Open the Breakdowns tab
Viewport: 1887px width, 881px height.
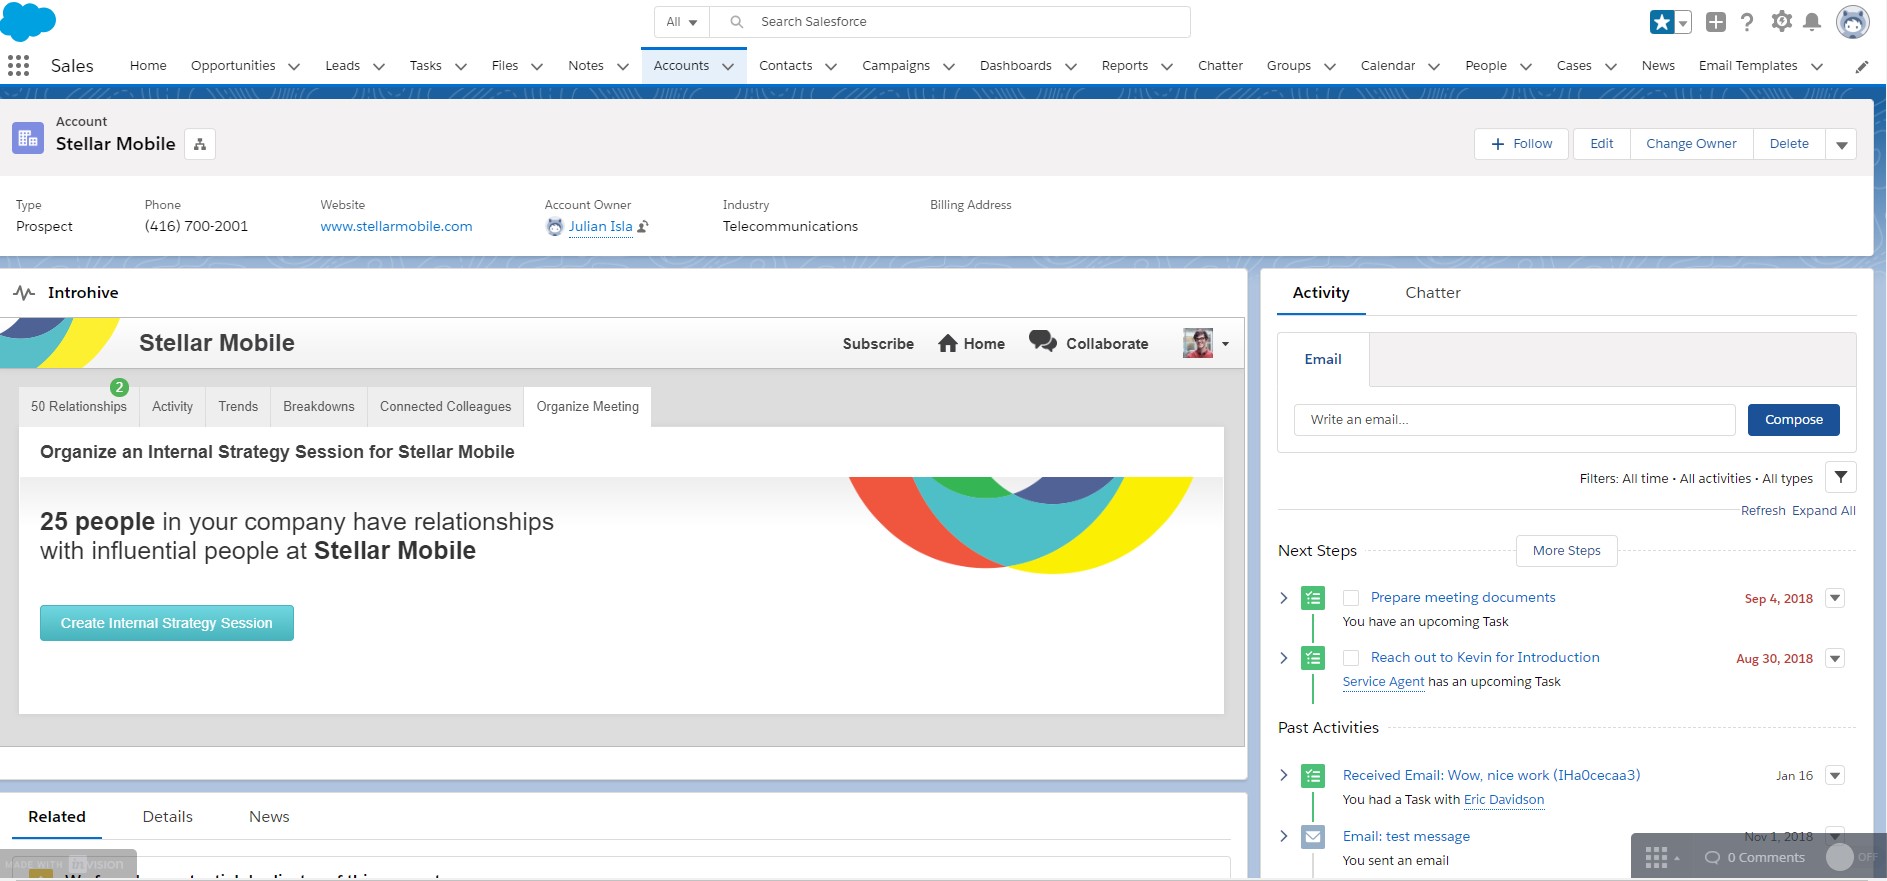[319, 407]
